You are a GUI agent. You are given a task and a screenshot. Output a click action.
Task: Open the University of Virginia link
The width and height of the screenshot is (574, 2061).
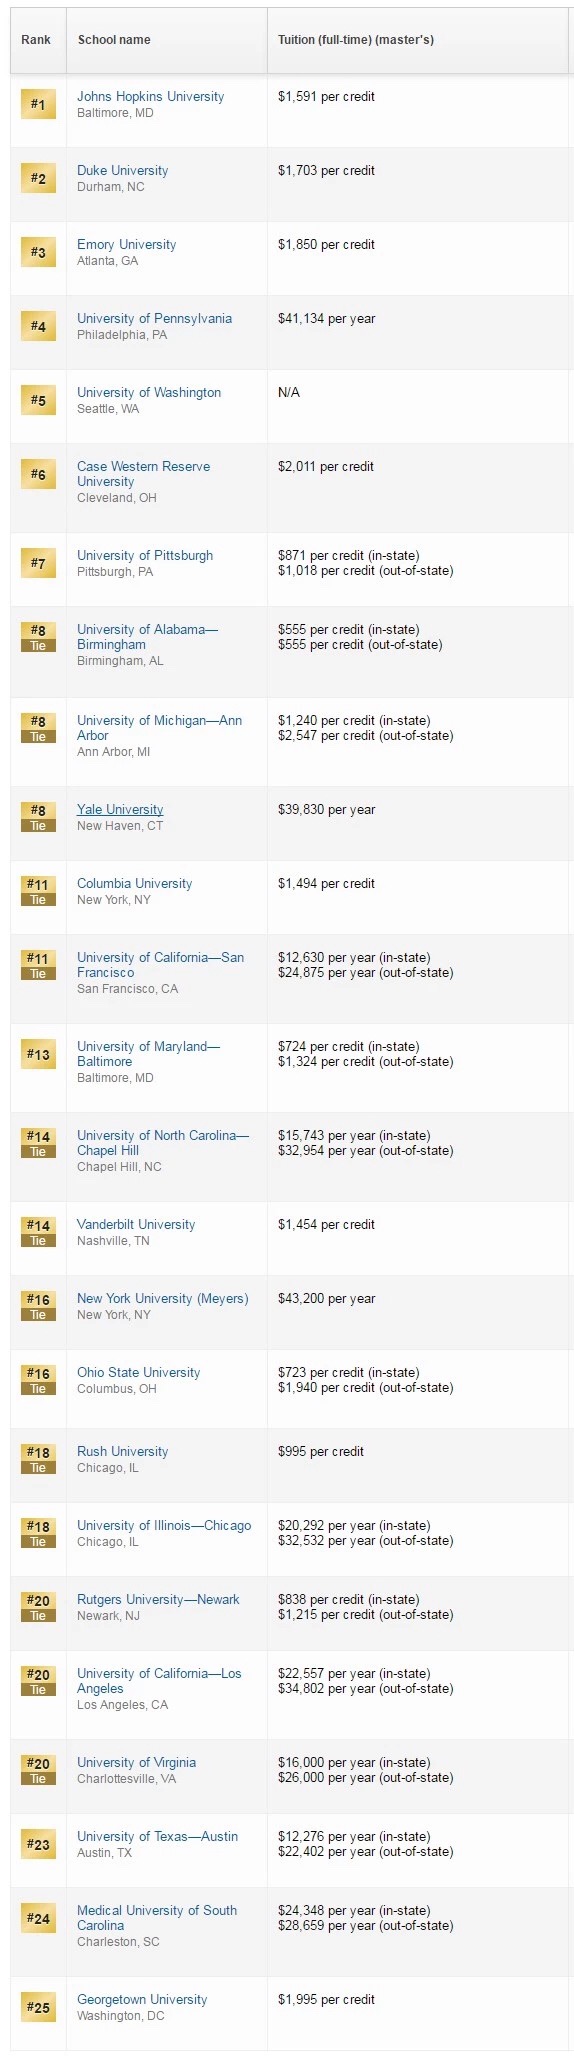click(x=137, y=1763)
